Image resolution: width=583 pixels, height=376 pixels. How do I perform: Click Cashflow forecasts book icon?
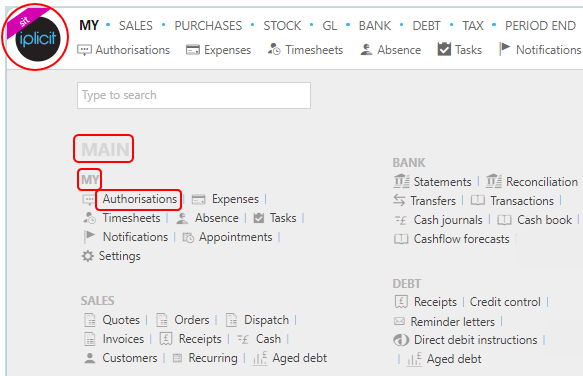tap(401, 239)
